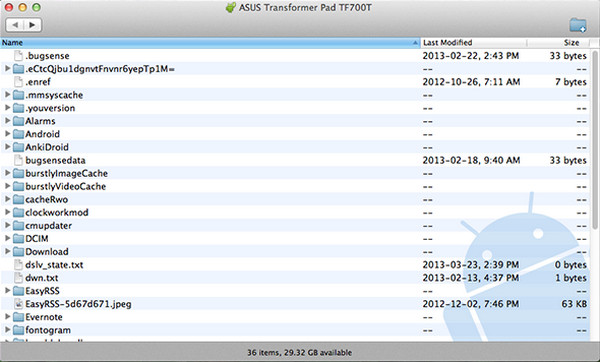Select the Evernote folder icon
The height and width of the screenshot is (362, 600).
(18, 317)
